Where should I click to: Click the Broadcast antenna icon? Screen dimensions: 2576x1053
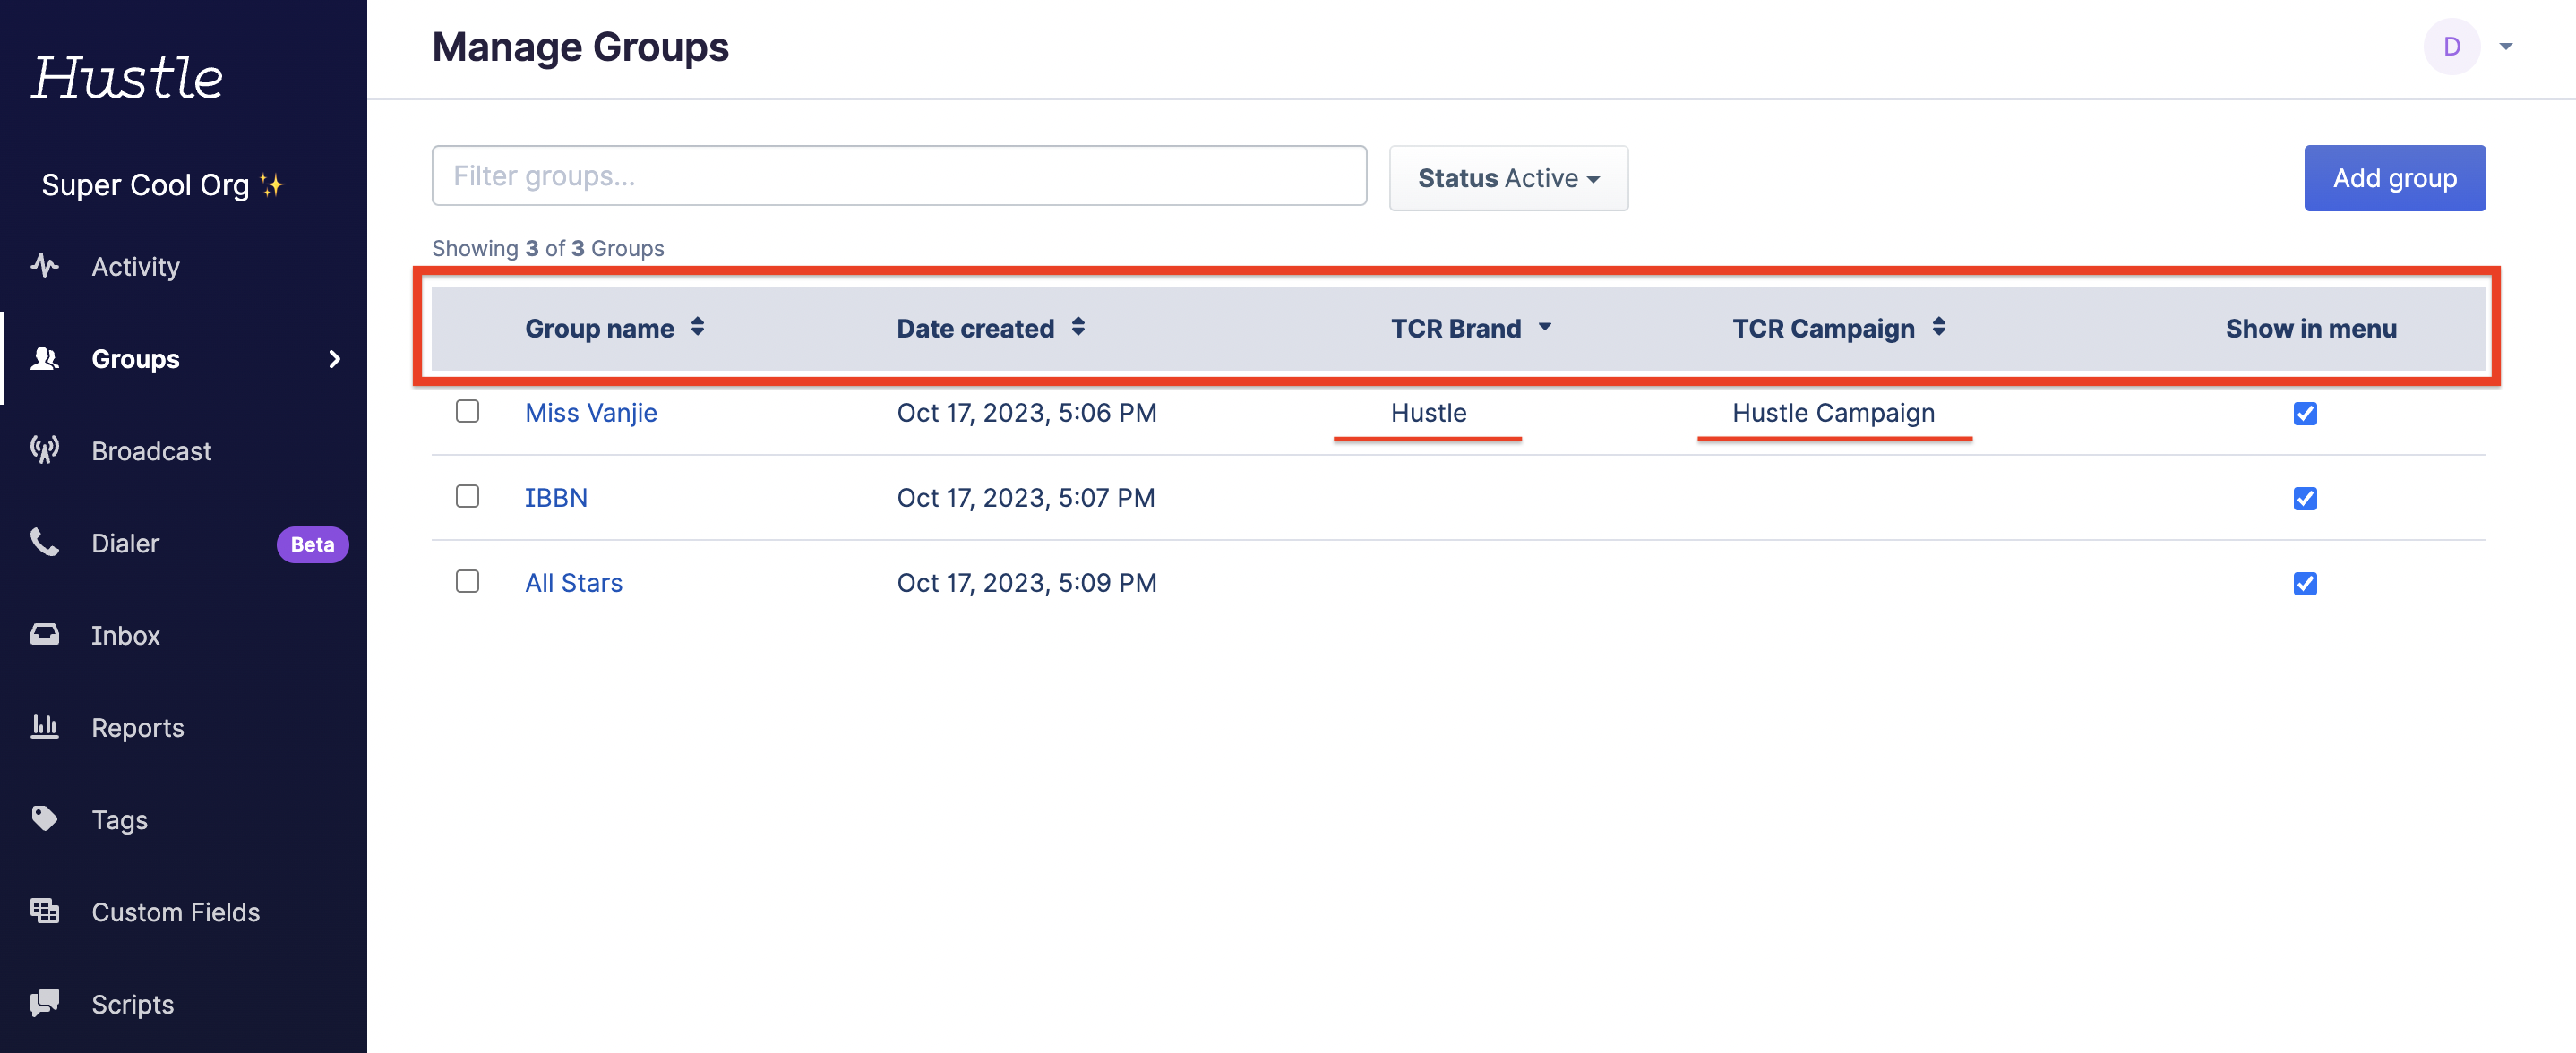pyautogui.click(x=45, y=450)
